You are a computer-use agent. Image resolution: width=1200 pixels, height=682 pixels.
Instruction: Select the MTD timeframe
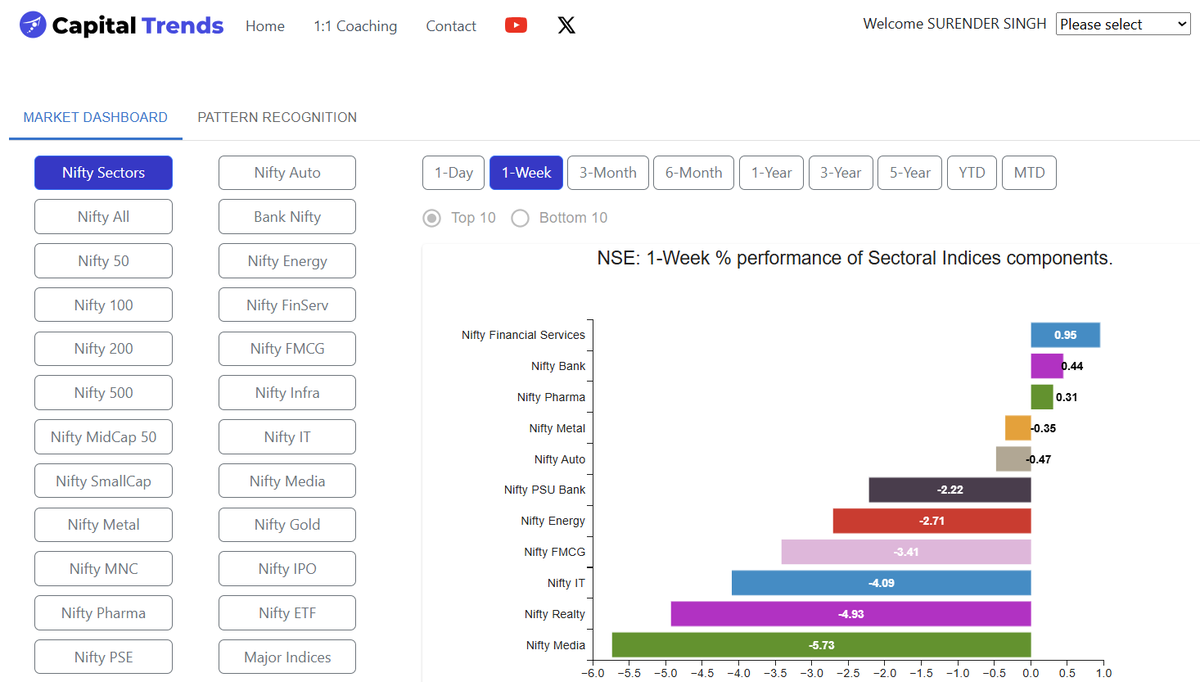pyautogui.click(x=1029, y=173)
